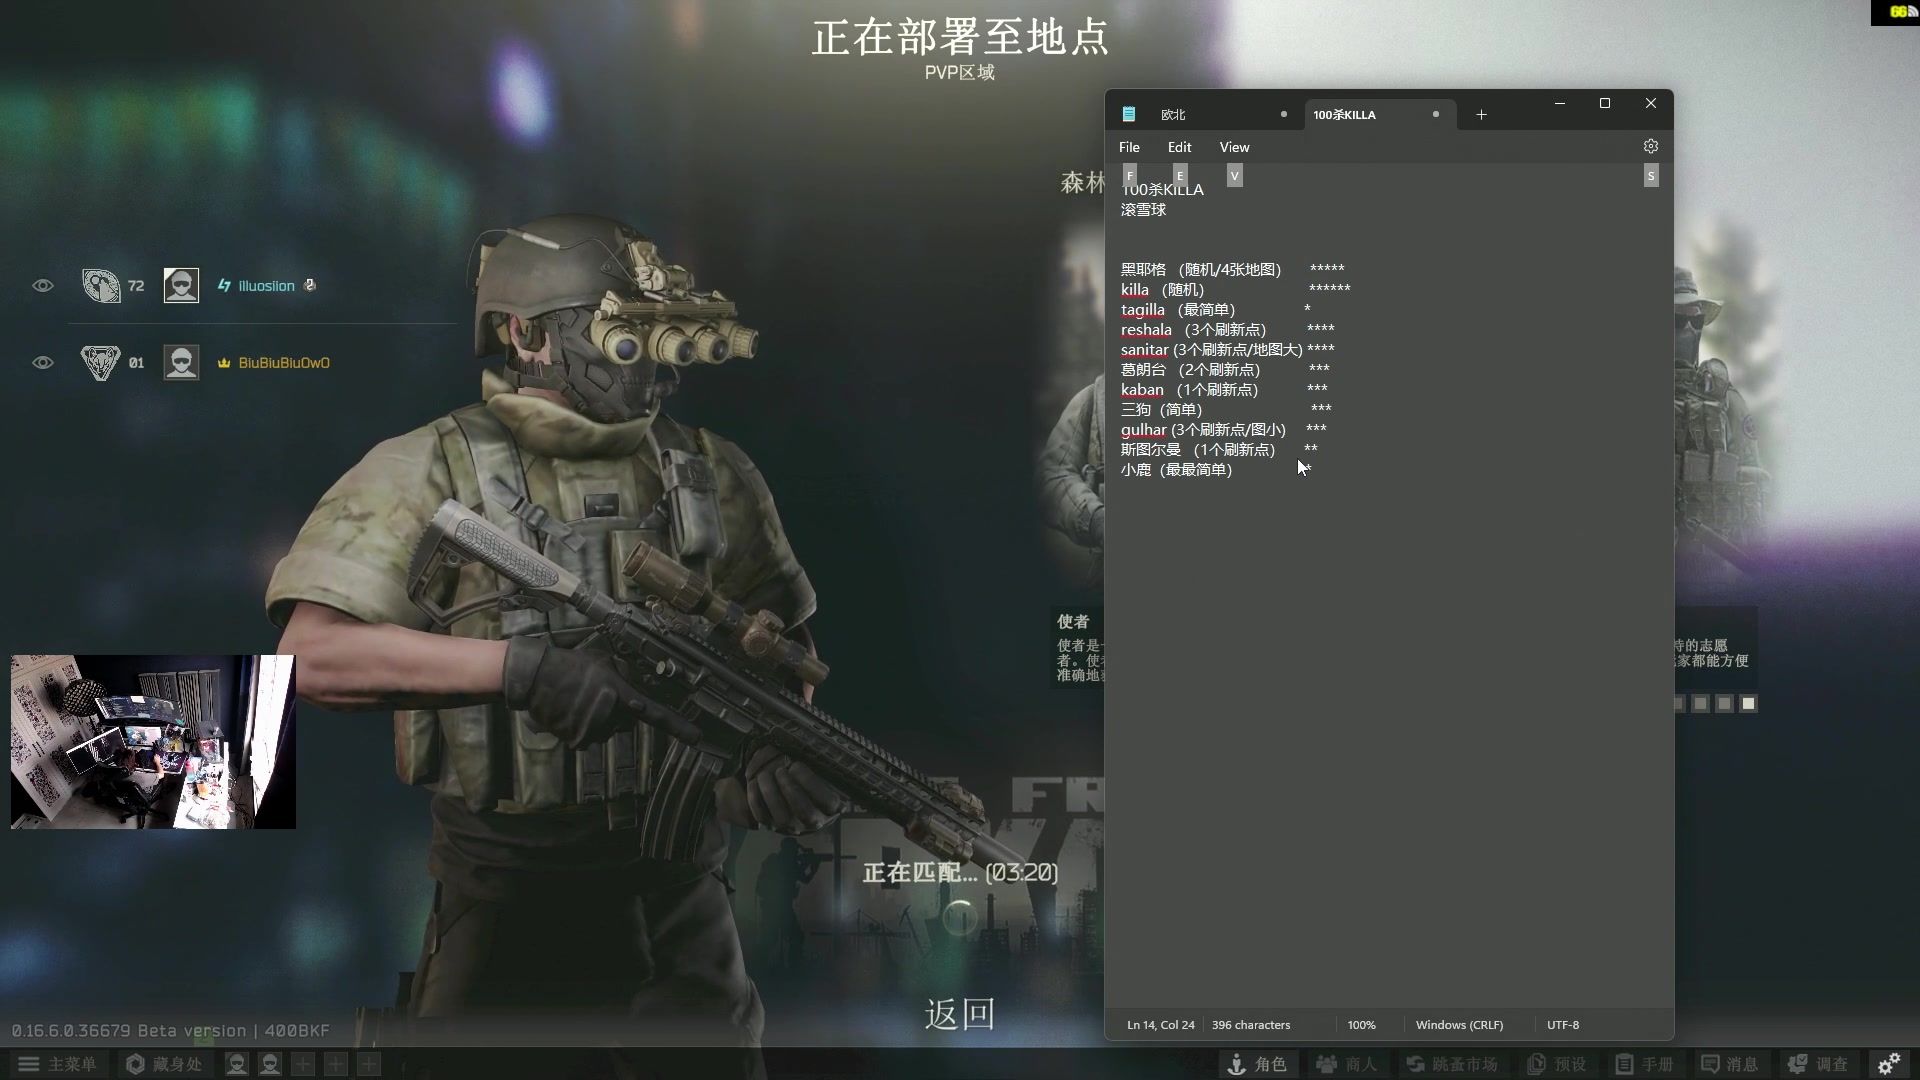
Task: Open illuosiion's avatar profile picture
Action: tap(181, 286)
